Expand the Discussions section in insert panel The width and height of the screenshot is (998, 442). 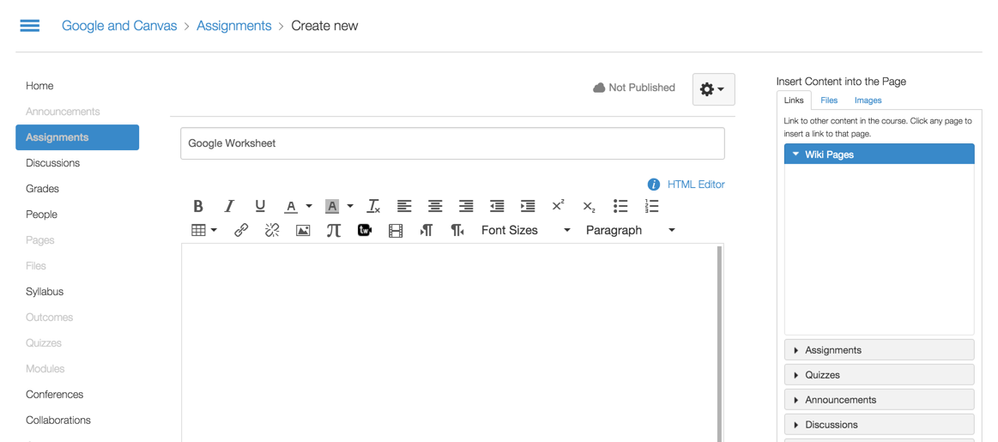879,424
